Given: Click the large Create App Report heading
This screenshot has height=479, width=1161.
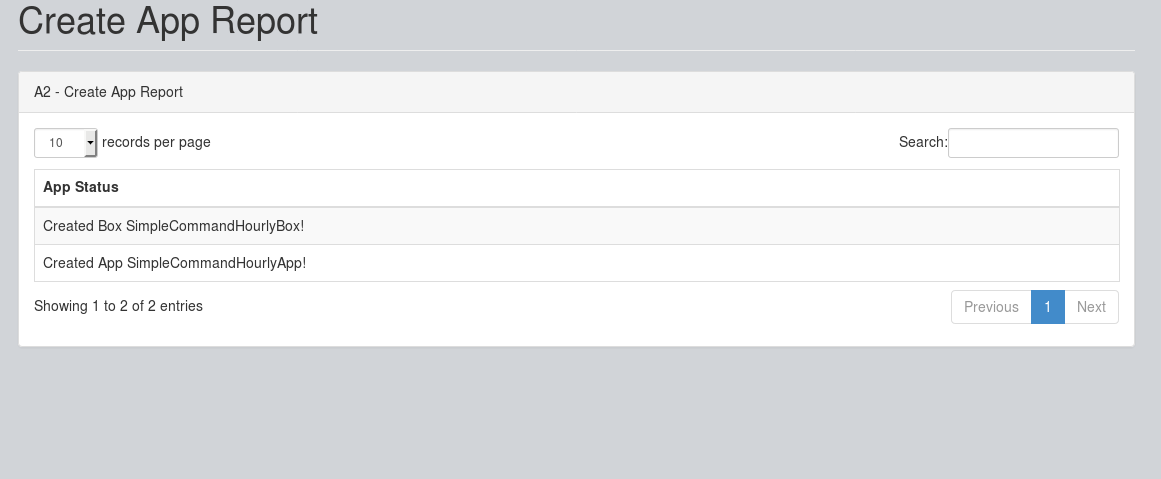Looking at the screenshot, I should click(x=168, y=21).
